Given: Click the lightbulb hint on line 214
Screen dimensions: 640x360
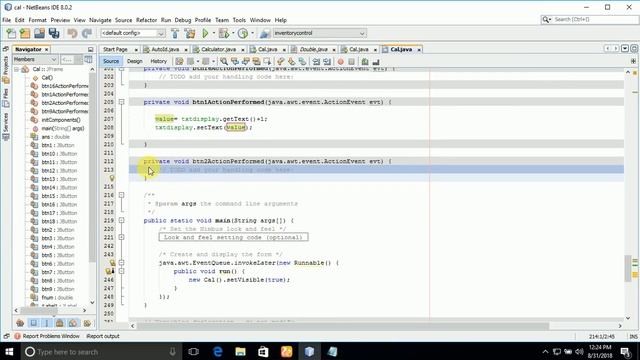Looking at the screenshot, I should 112,178.
